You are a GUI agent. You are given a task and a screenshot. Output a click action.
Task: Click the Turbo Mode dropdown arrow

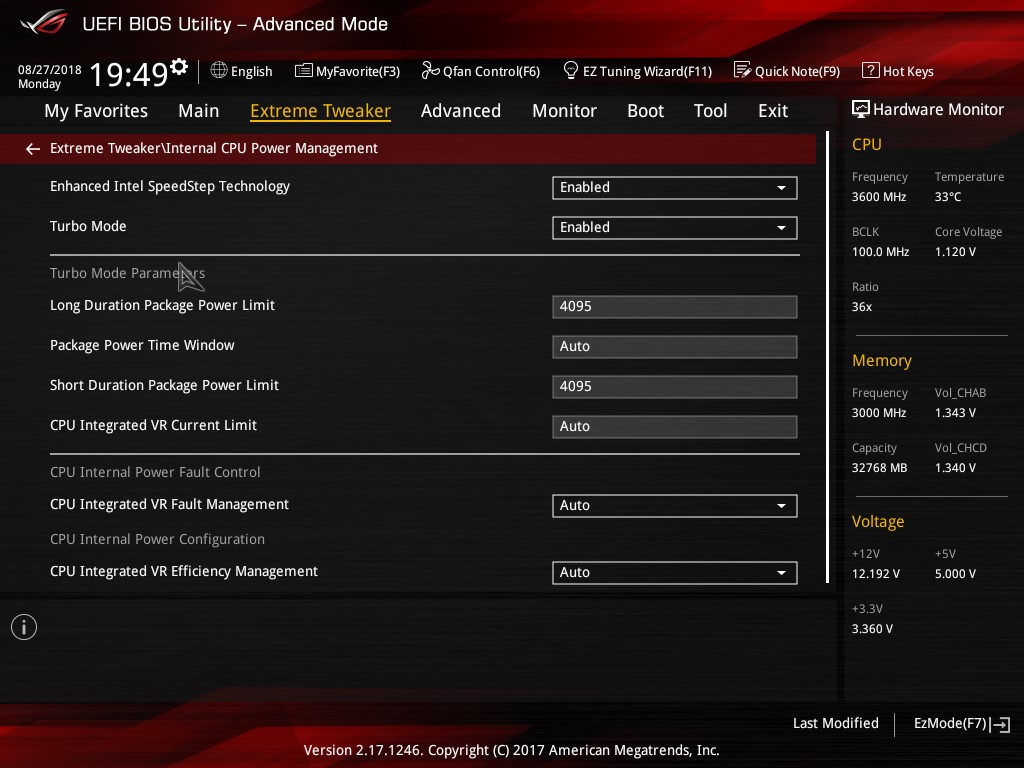point(781,228)
